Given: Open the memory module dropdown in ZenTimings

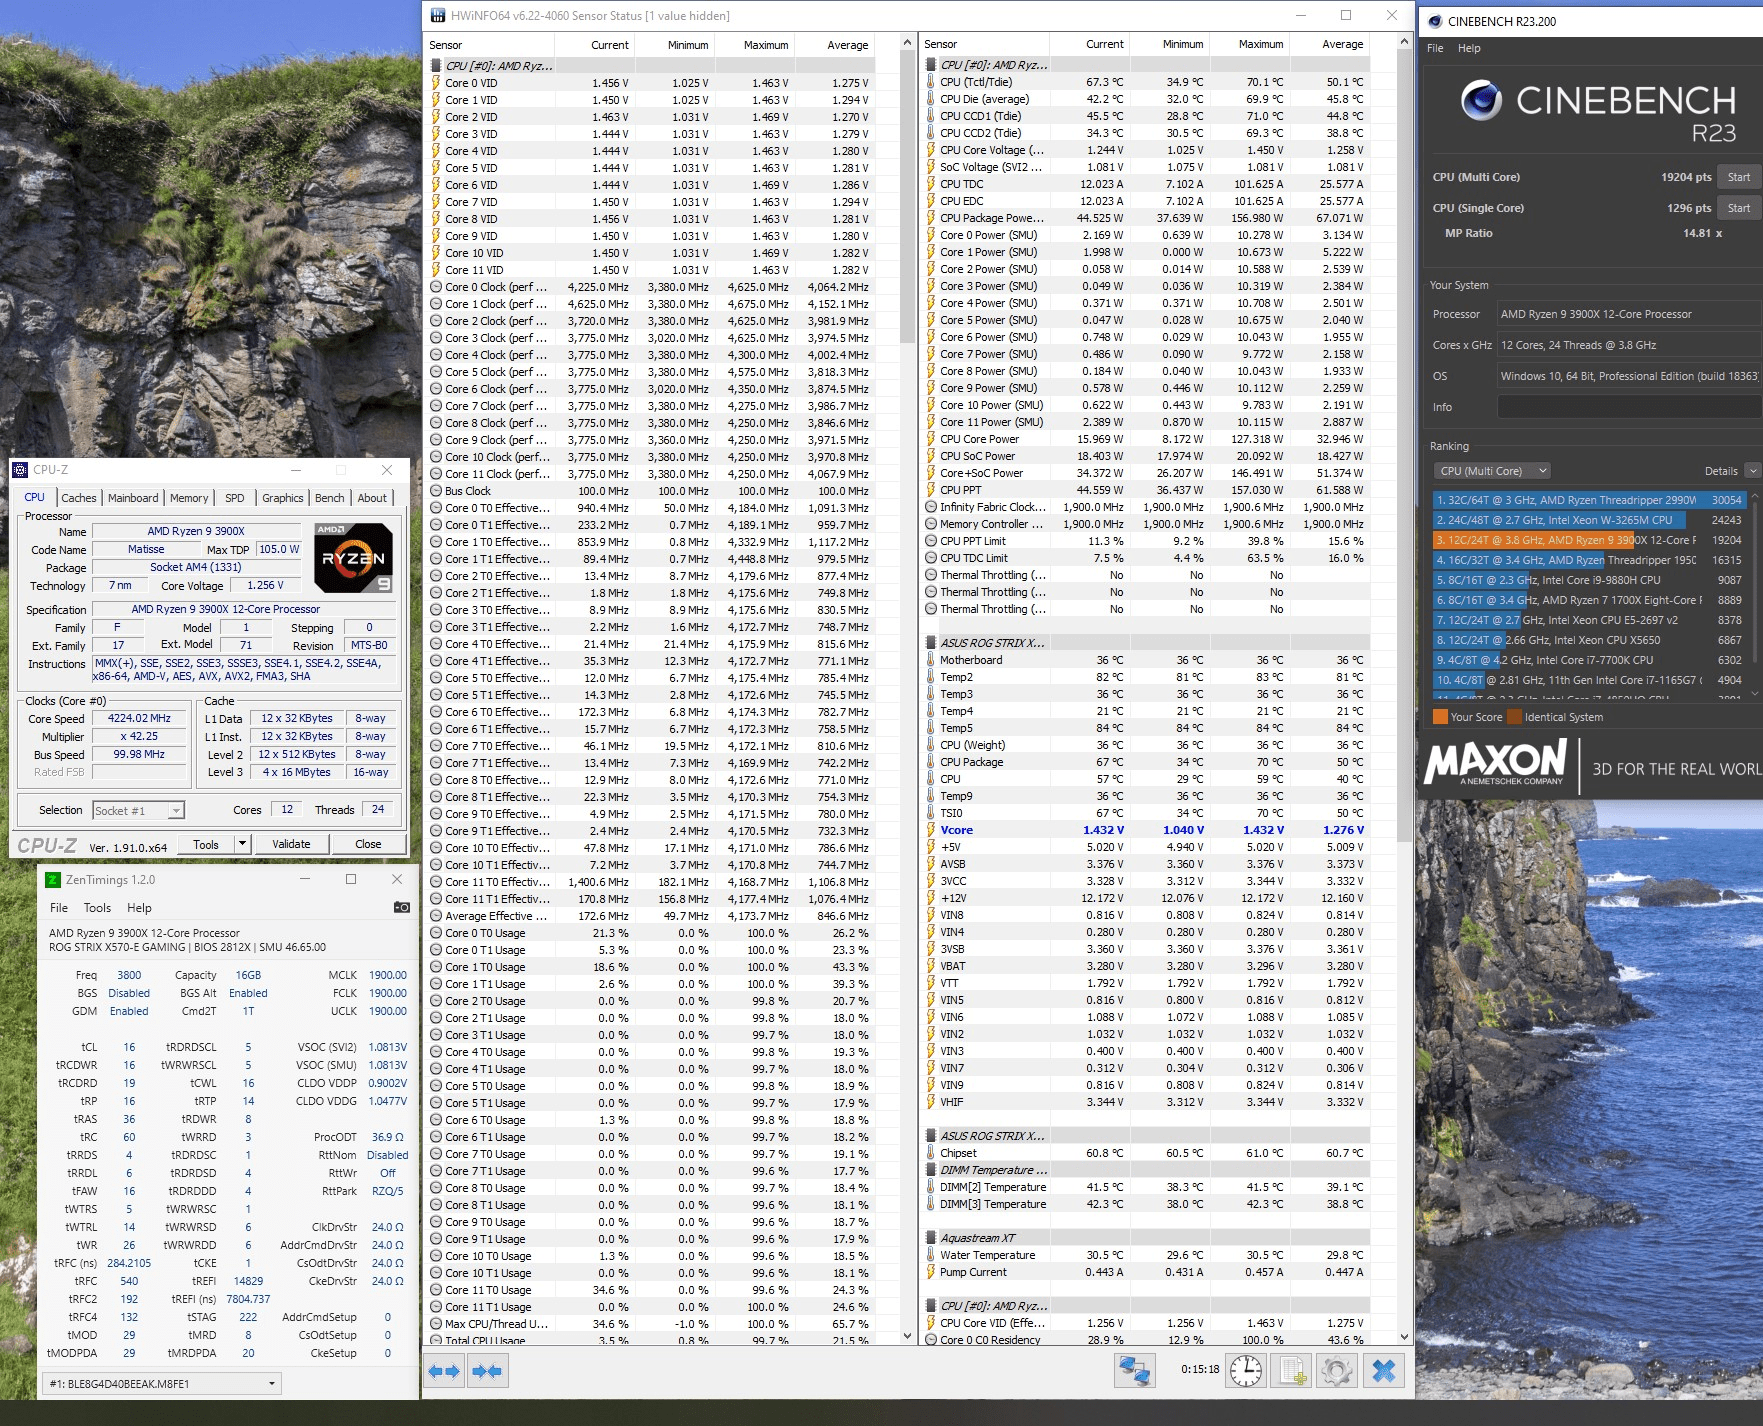Looking at the screenshot, I should click(163, 1384).
